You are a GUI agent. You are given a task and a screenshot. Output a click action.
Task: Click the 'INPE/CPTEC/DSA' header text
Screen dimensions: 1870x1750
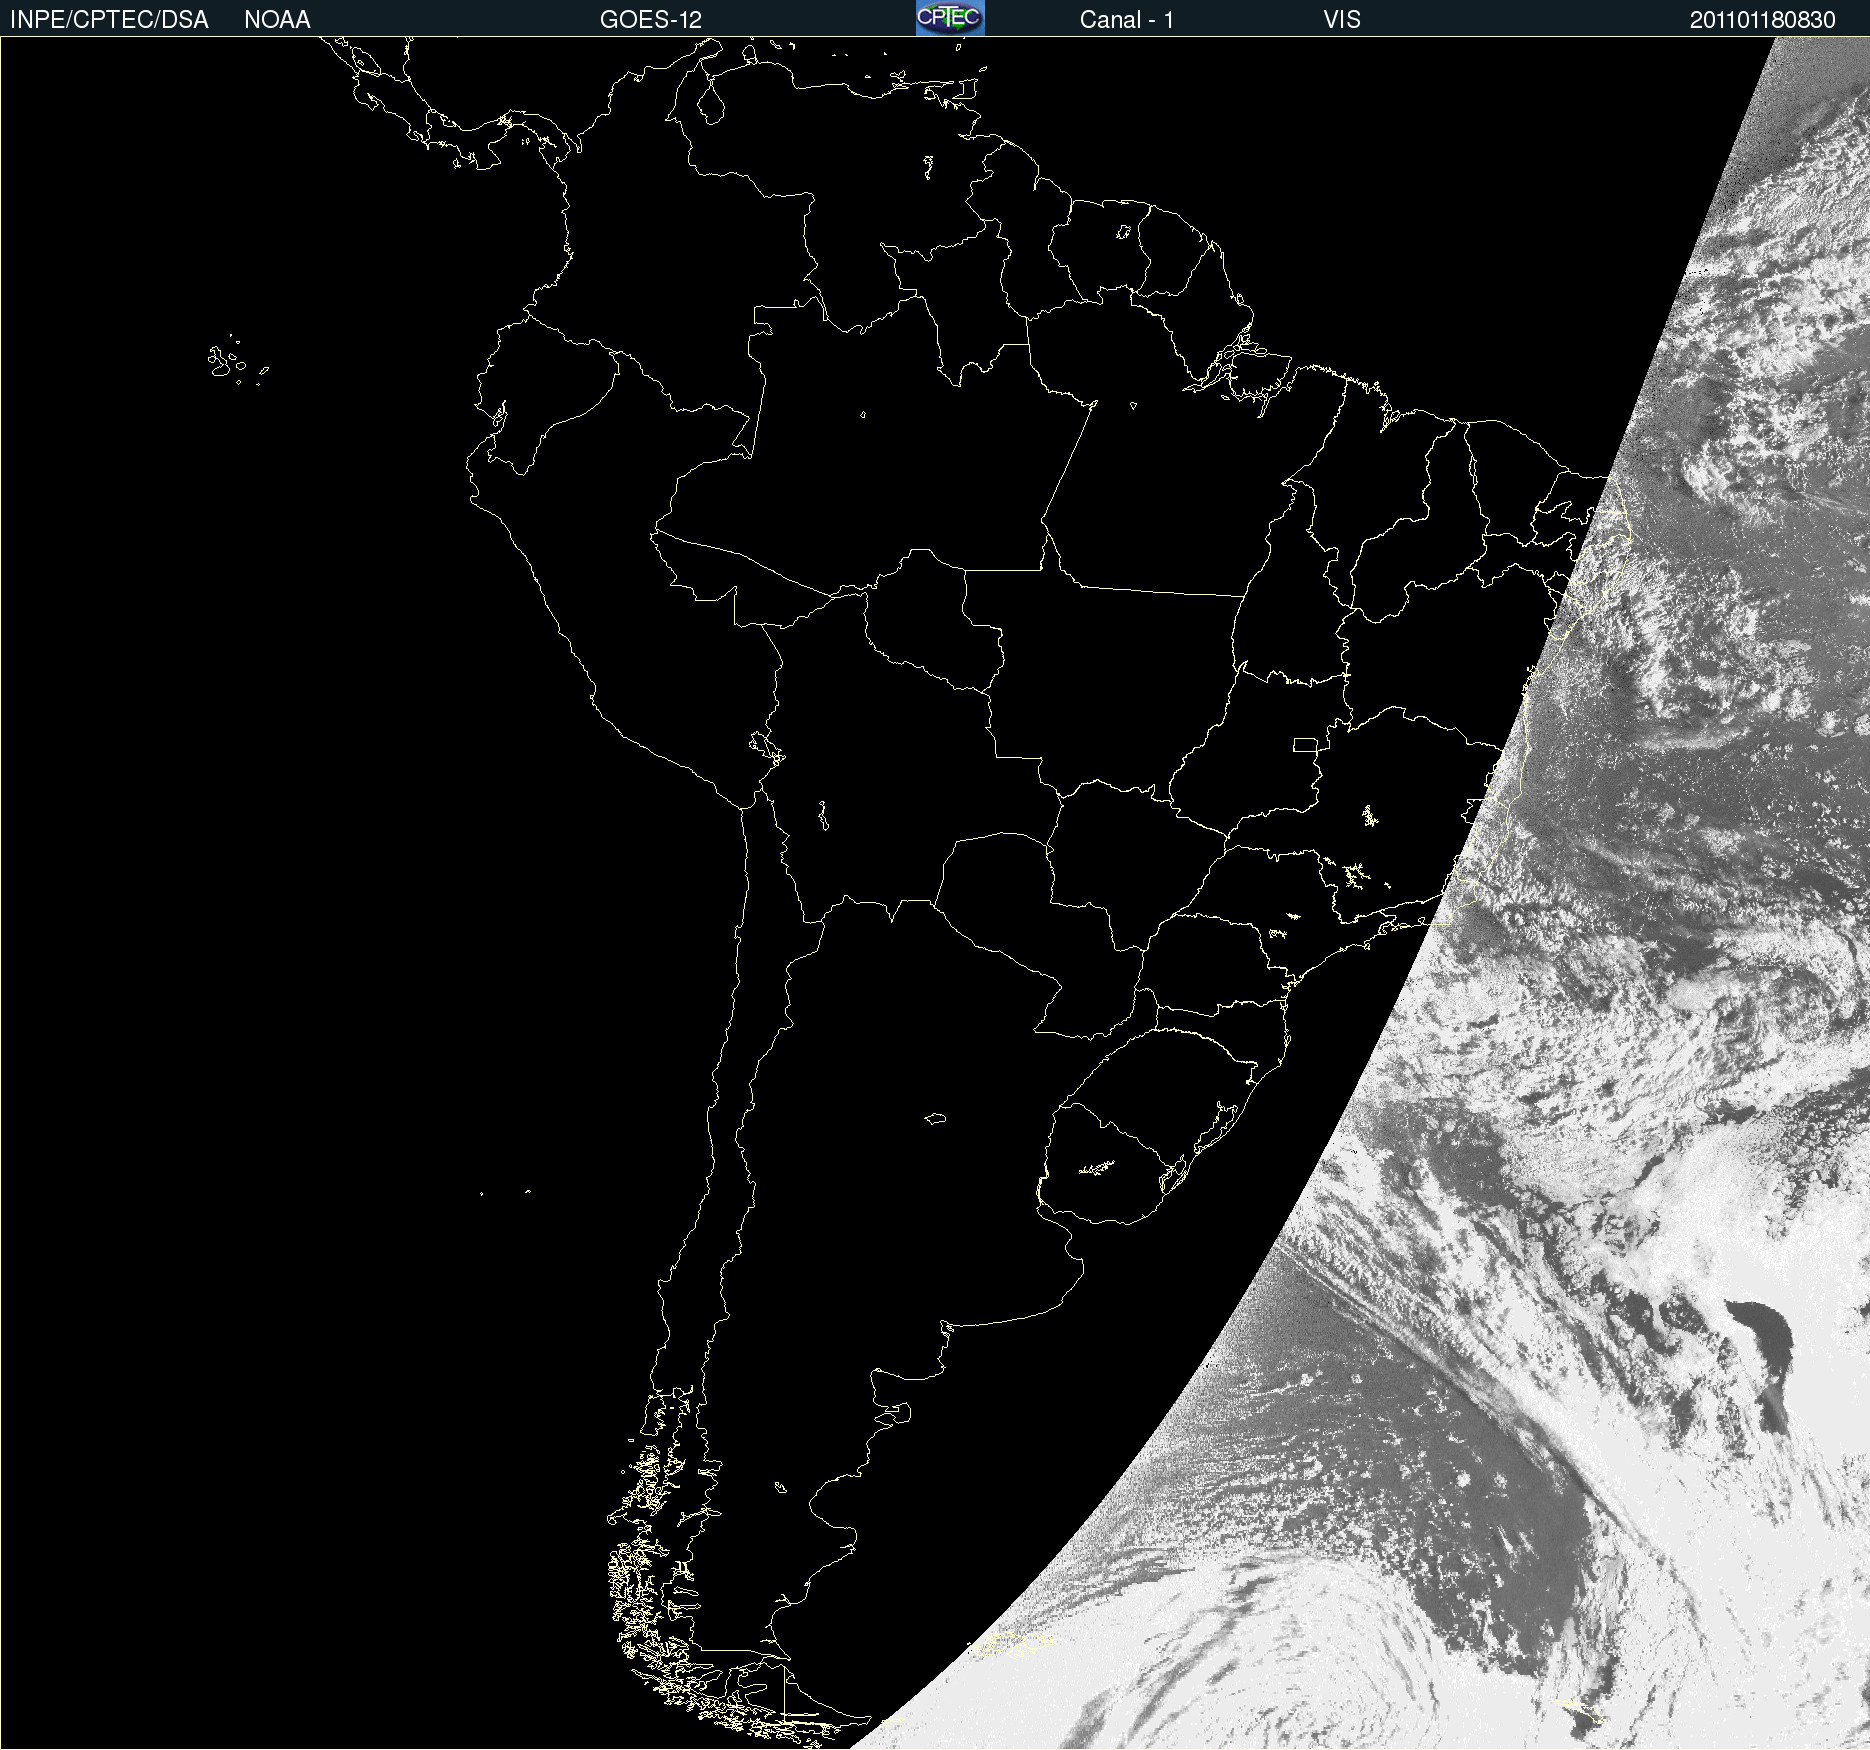(109, 20)
